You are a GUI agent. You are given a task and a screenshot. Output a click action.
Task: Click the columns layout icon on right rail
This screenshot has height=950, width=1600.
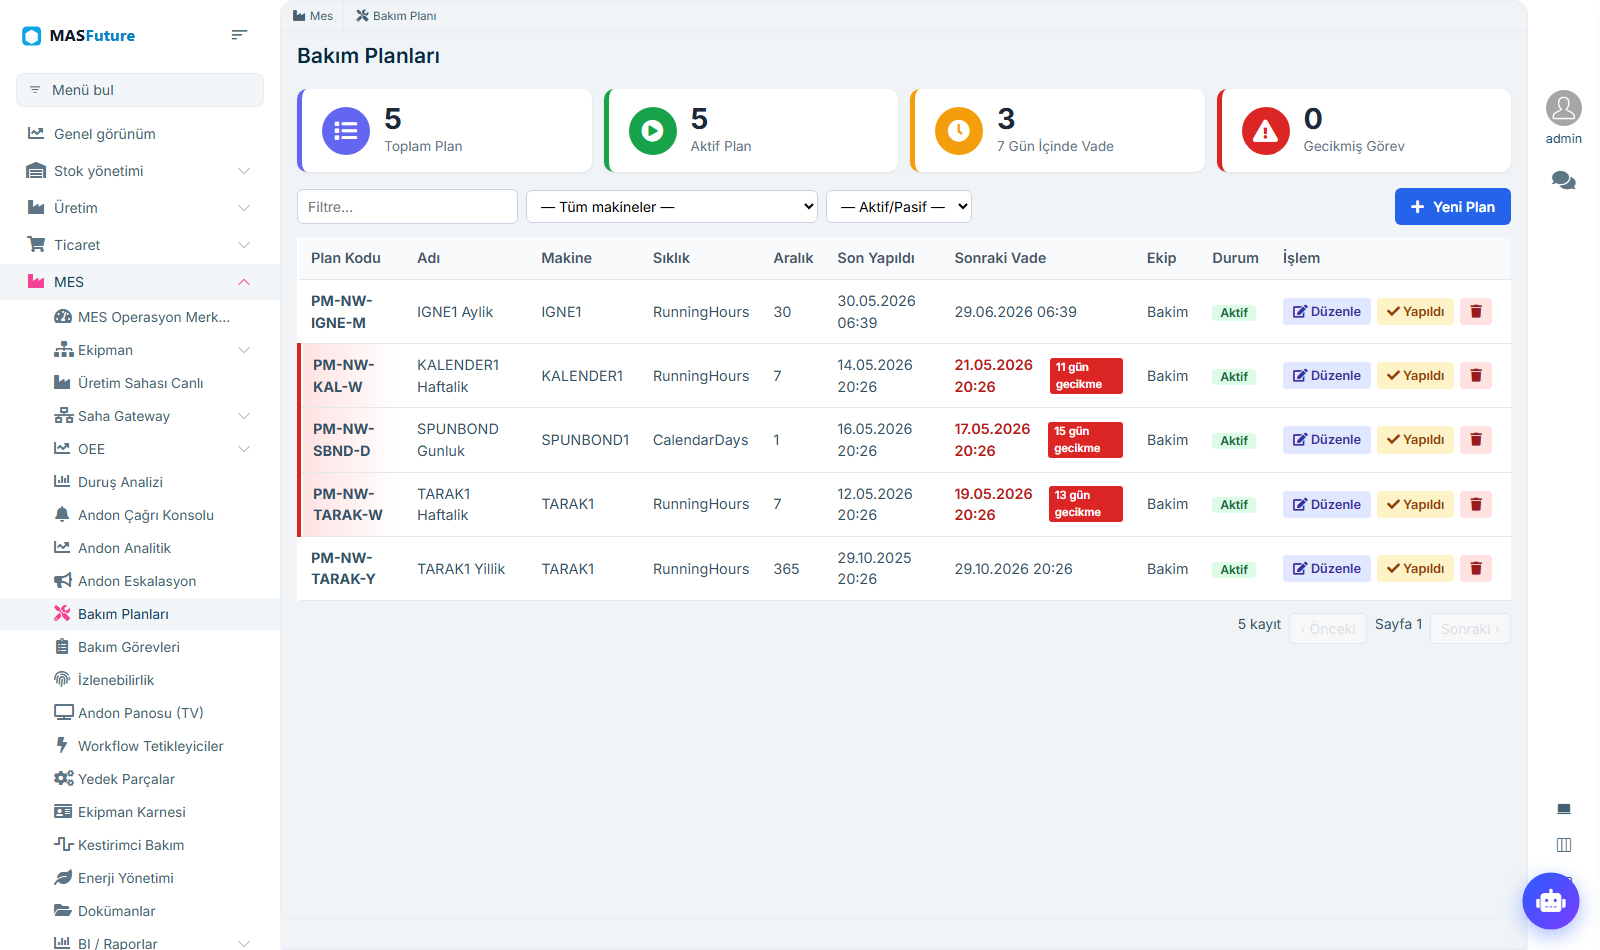(x=1564, y=845)
